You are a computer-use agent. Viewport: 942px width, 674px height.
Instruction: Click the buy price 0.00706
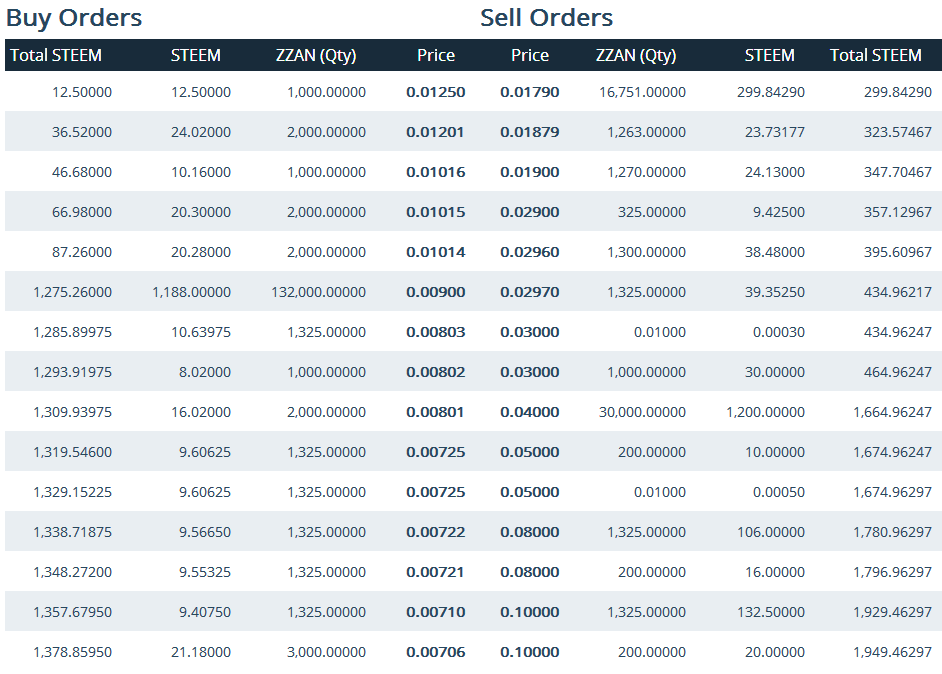[x=436, y=652]
